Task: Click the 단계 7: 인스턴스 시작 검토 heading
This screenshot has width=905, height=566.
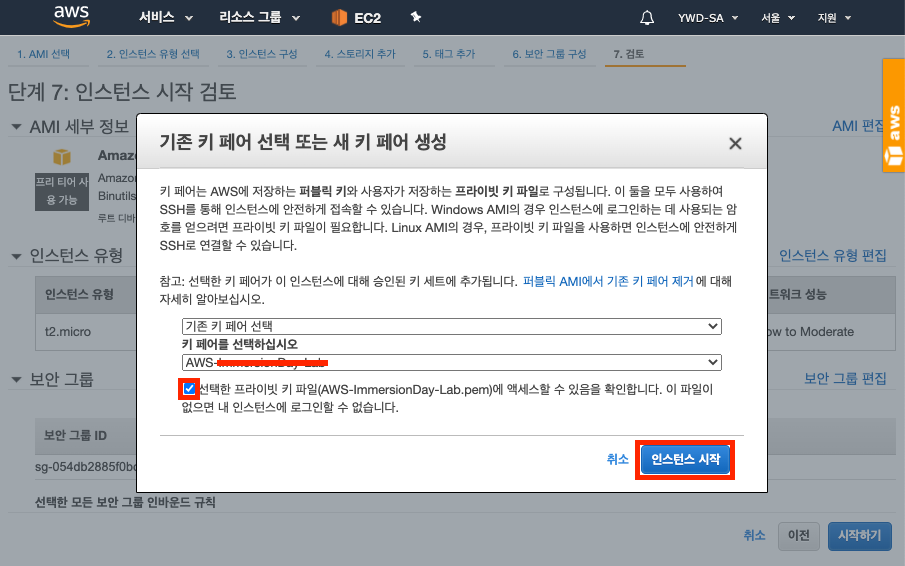Action: 122,91
